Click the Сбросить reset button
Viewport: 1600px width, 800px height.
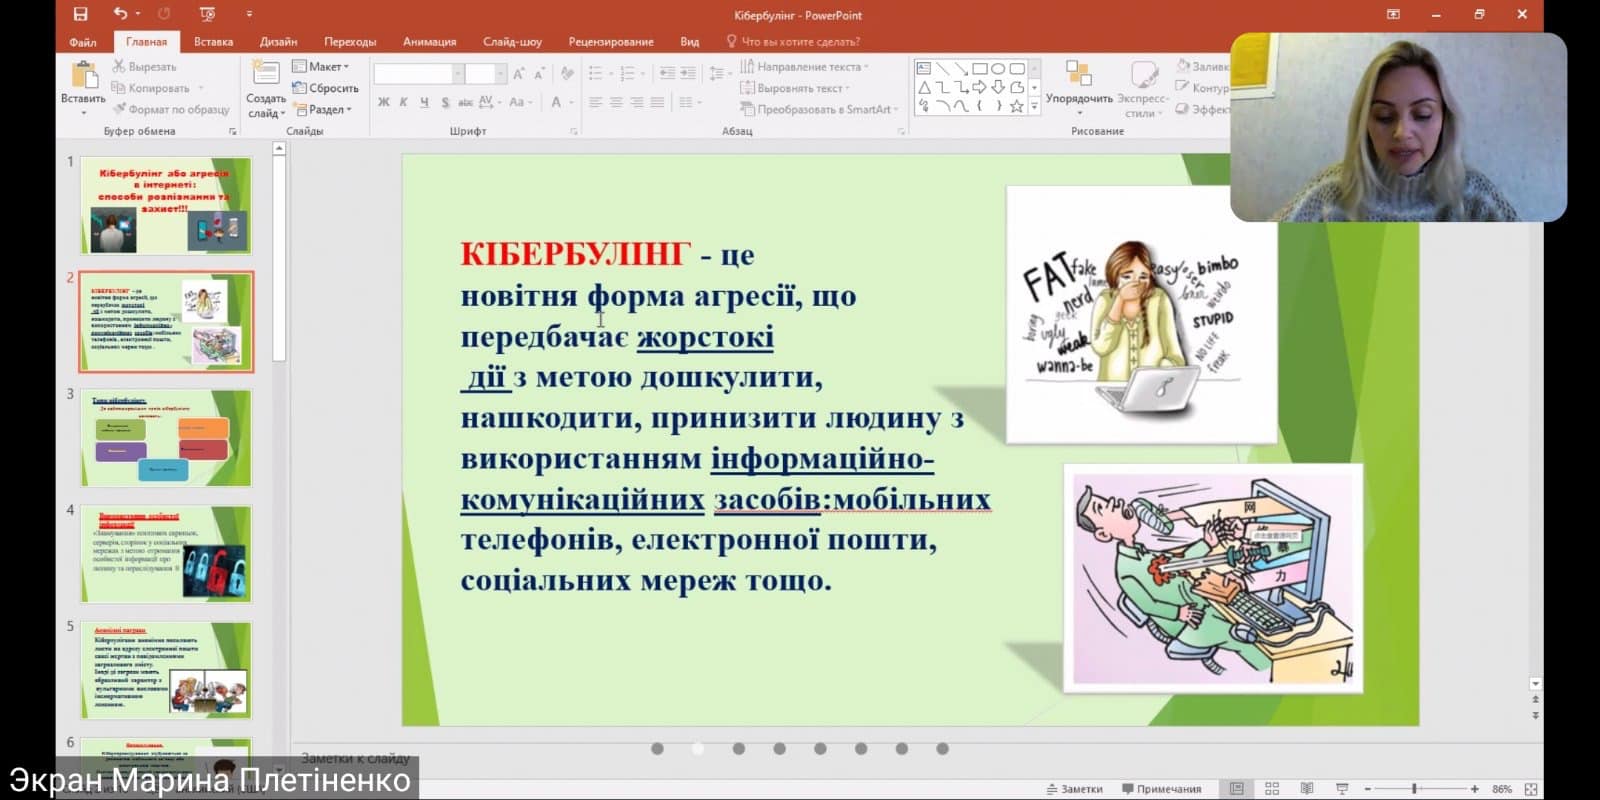coord(325,88)
